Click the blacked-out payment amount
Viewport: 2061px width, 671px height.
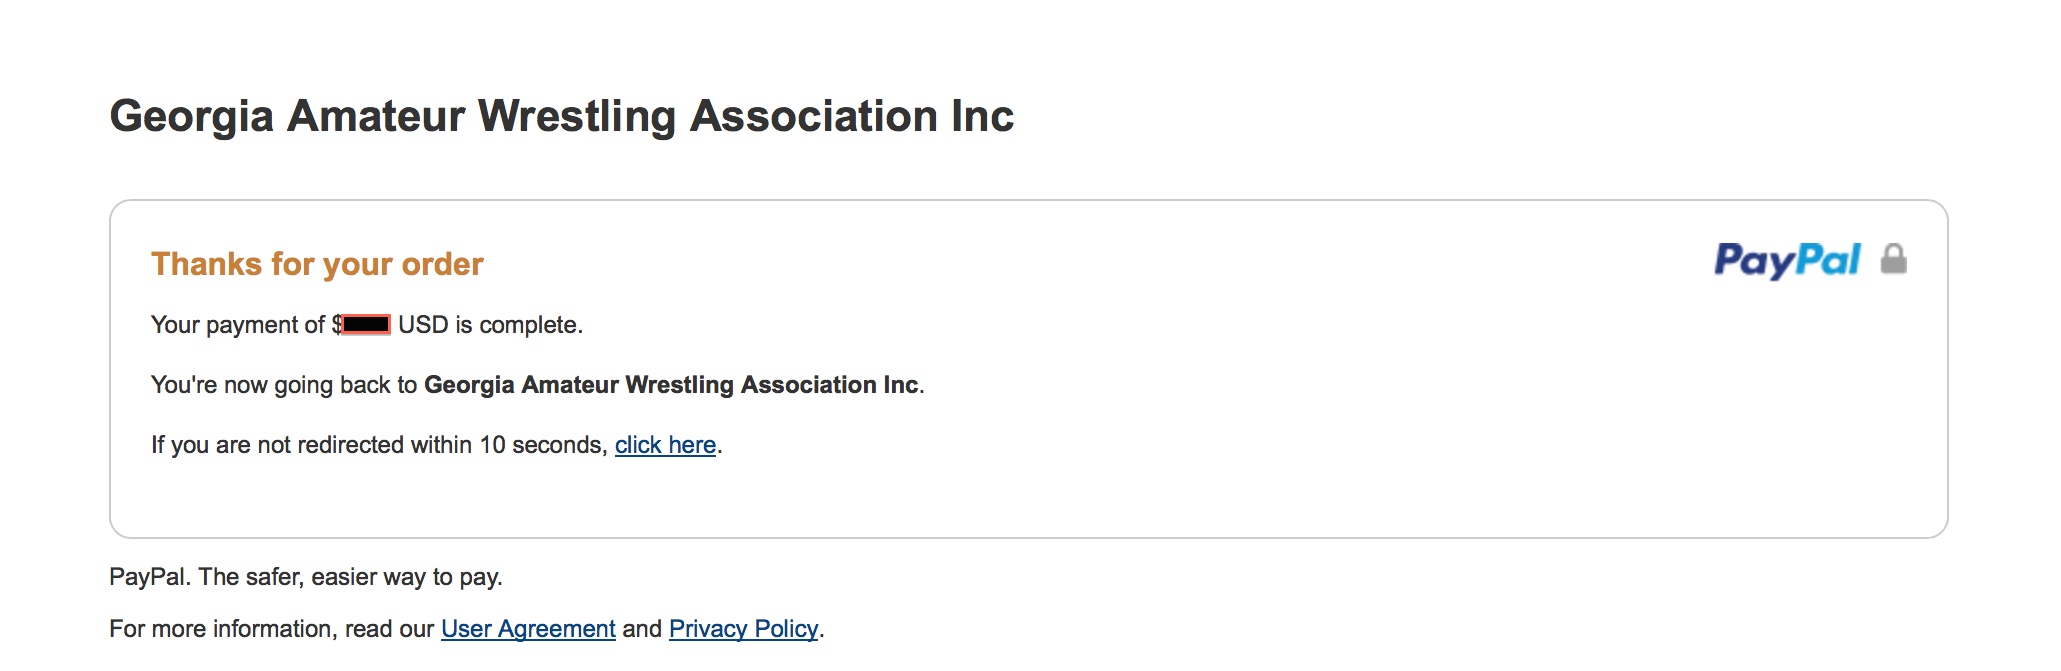click(366, 325)
